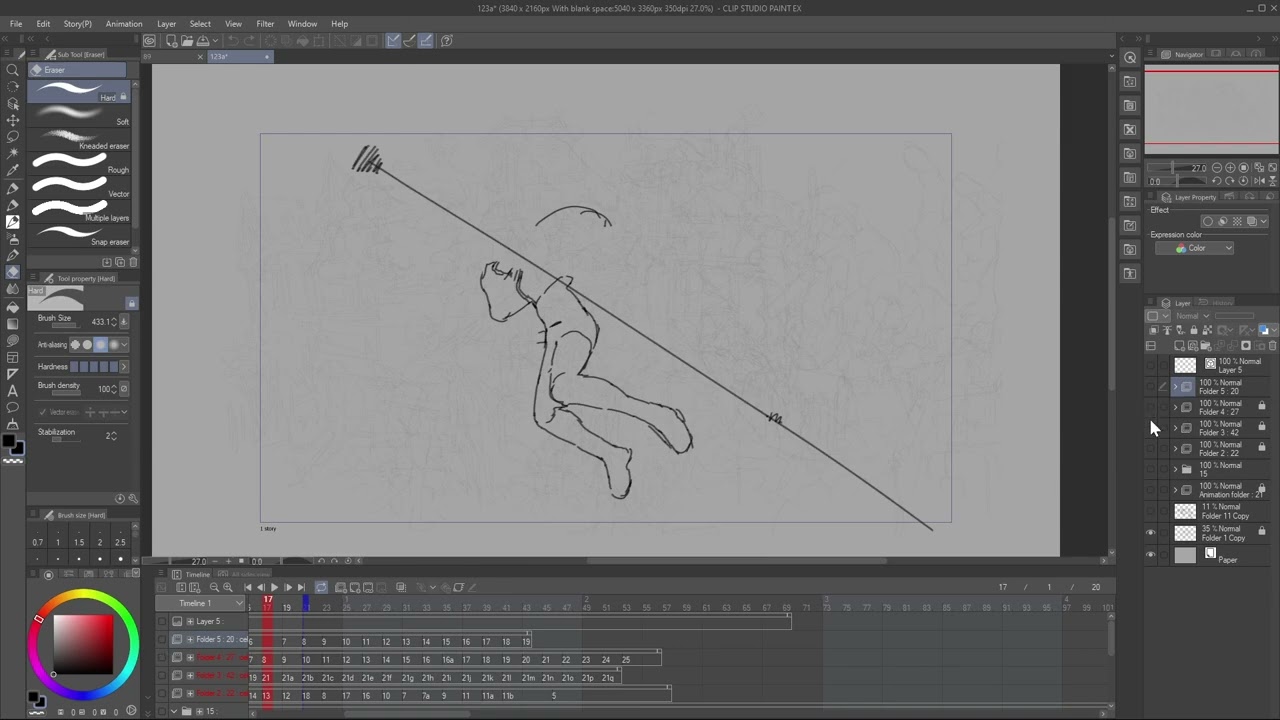1280x720 pixels.
Task: Play the animation in the timeline
Action: coord(274,588)
